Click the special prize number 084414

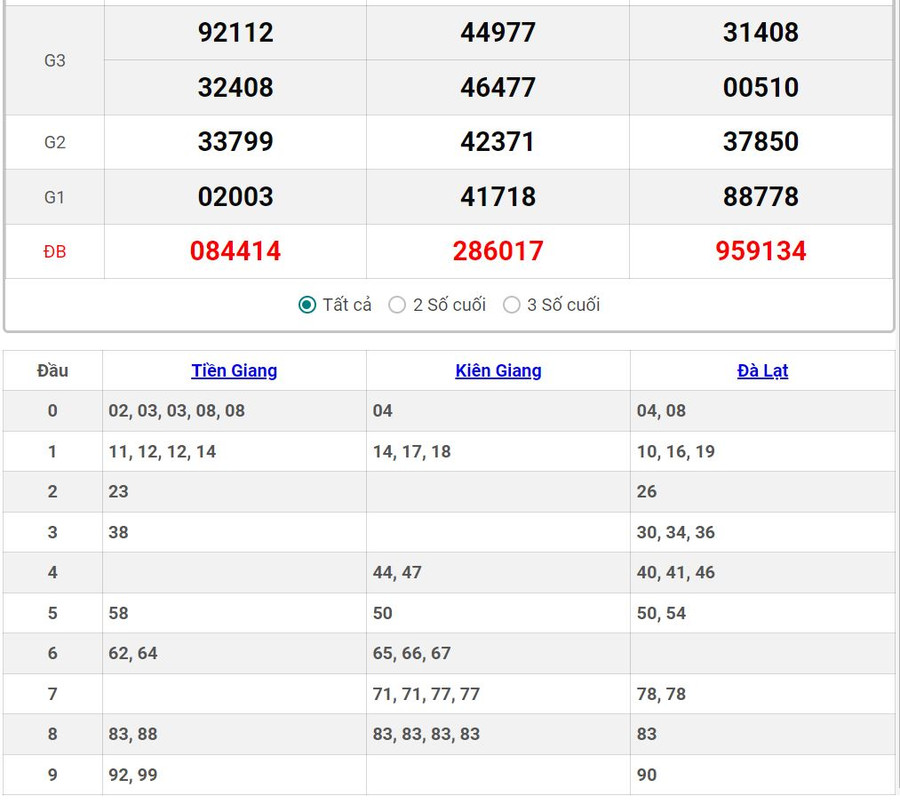click(x=235, y=251)
